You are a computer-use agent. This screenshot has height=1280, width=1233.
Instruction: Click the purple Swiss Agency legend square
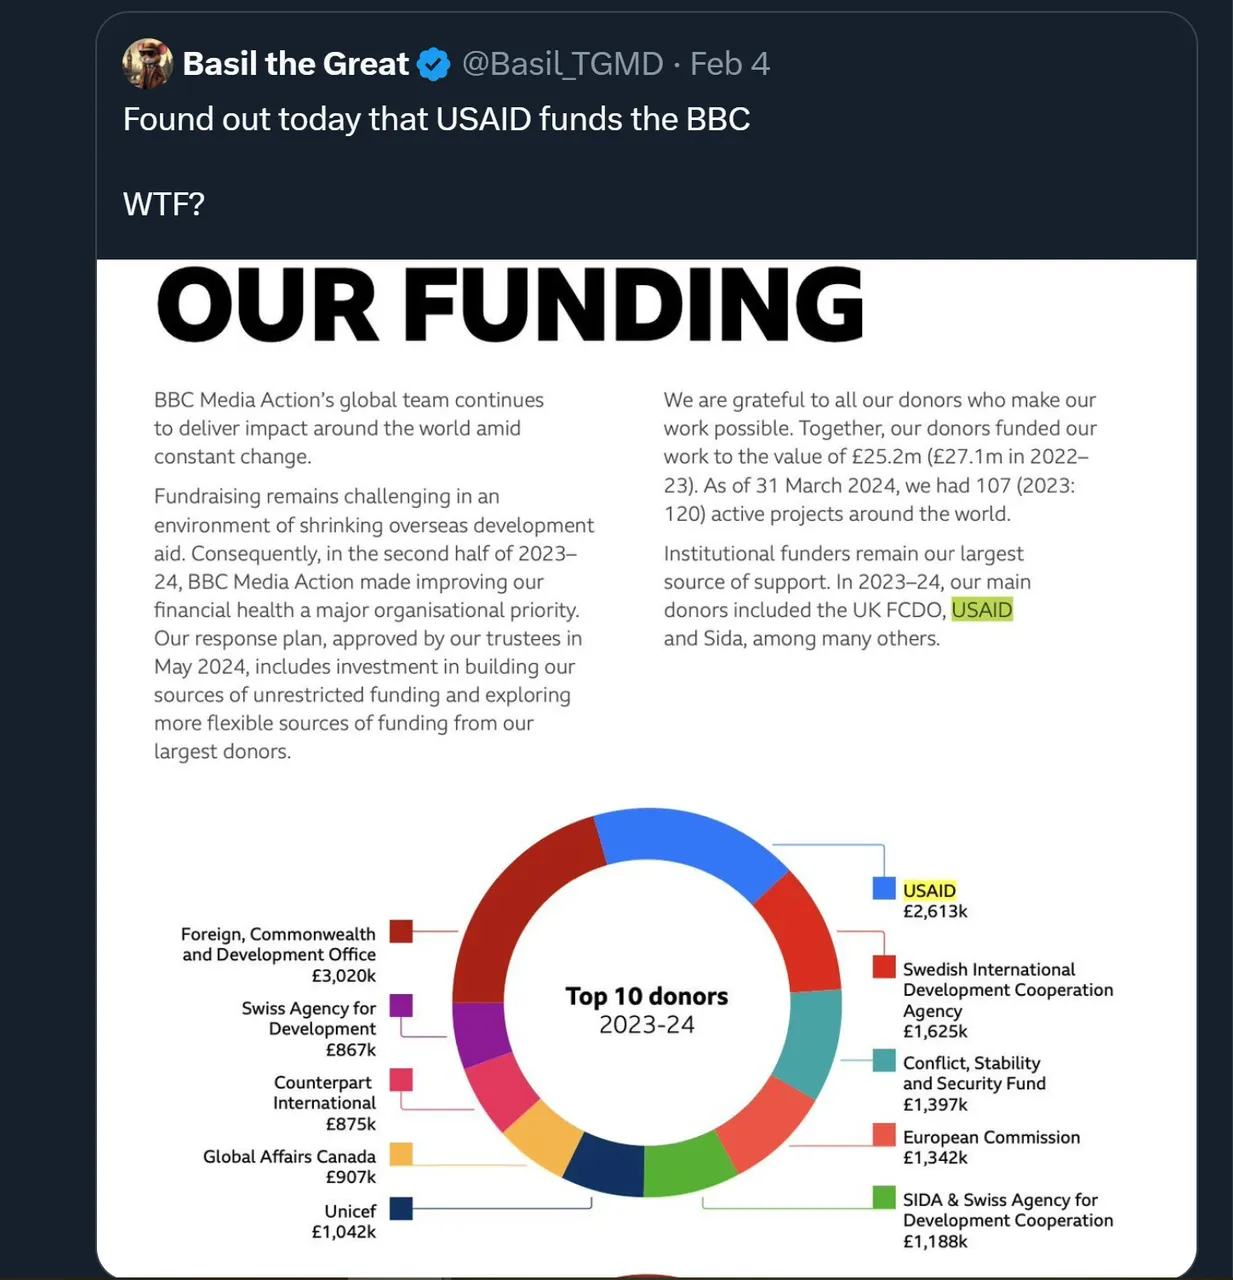(401, 1005)
